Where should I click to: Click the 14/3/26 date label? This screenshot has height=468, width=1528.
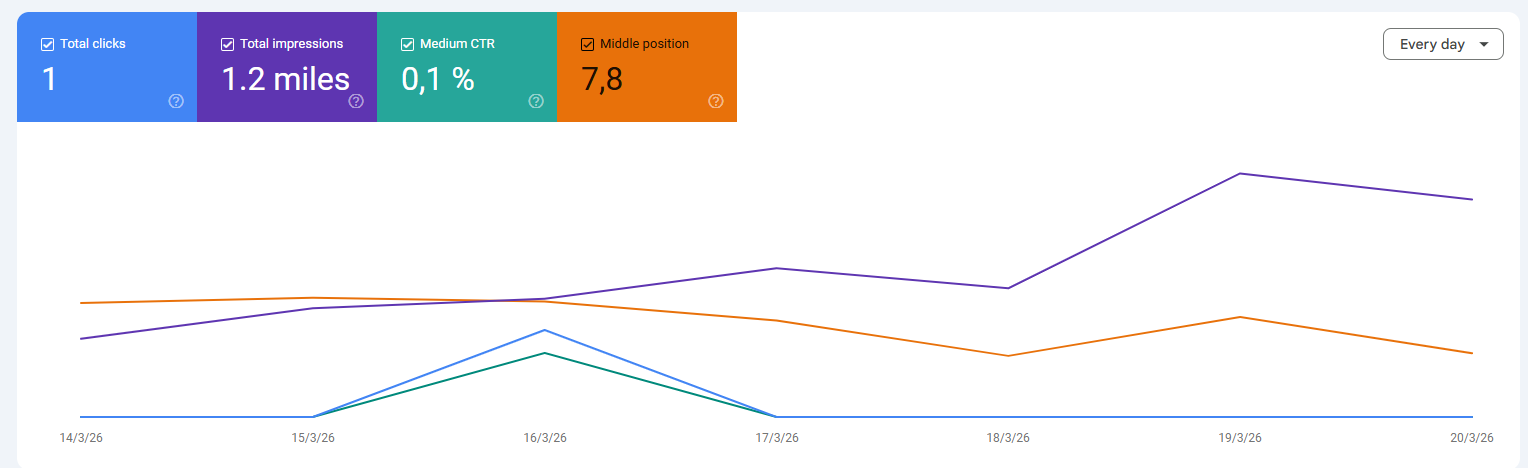[x=81, y=438]
